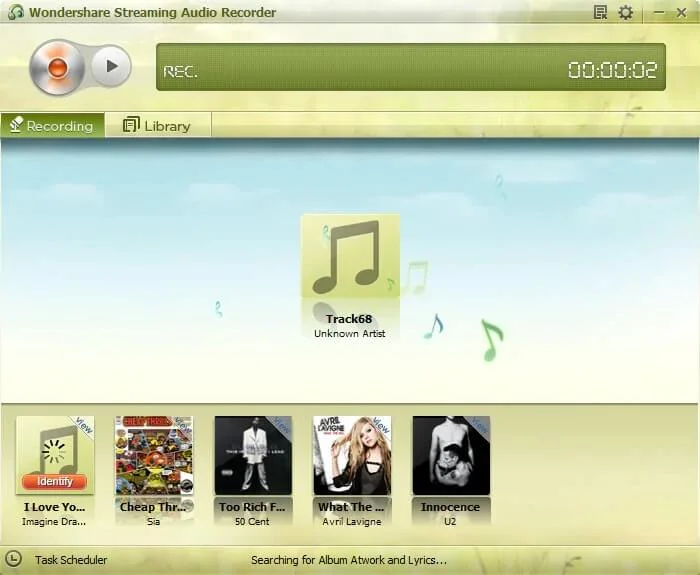
Task: Click the Imagine Dra... artist text
Action: click(x=54, y=521)
